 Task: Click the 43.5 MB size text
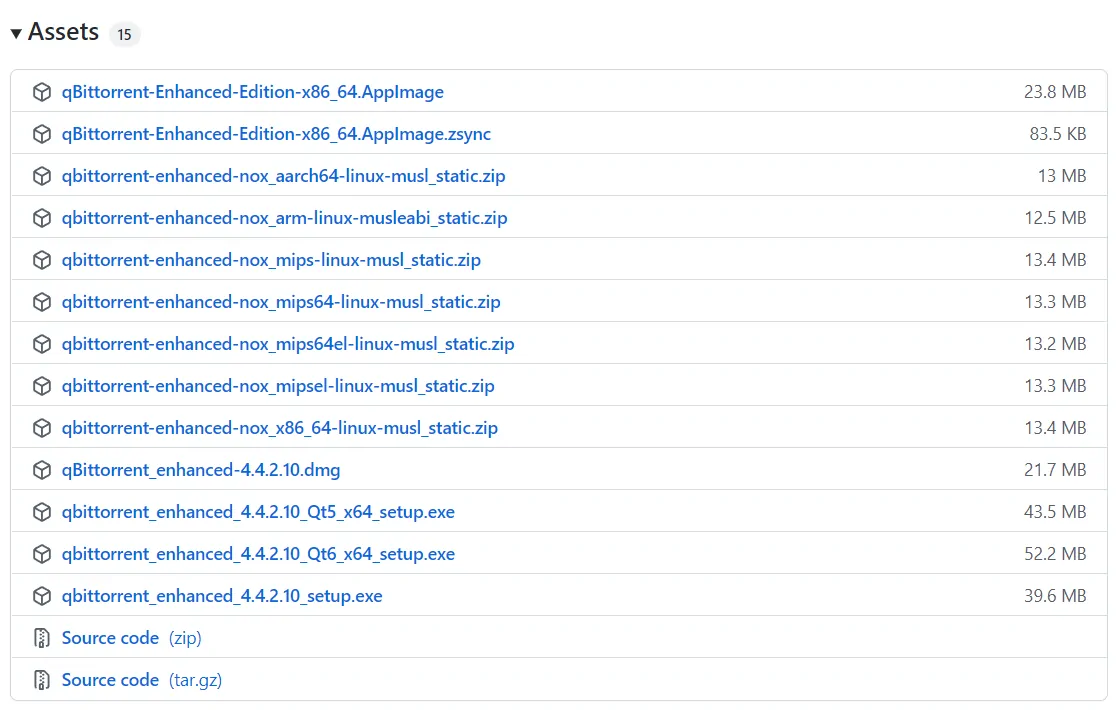(x=1055, y=512)
